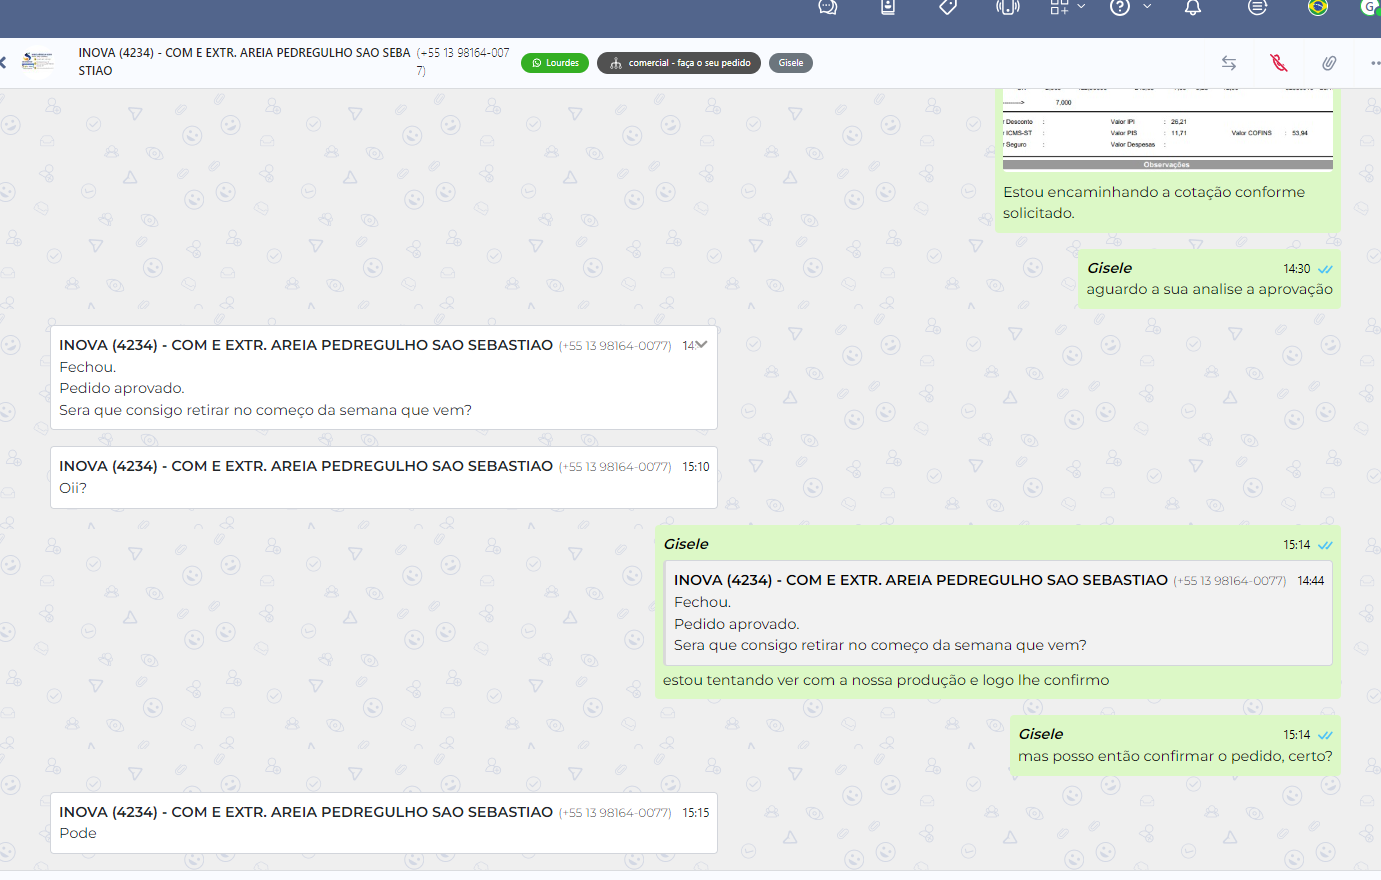Screen dimensions: 1381x880
Task: Expand the apps grid dropdown arrow
Action: click(x=1081, y=7)
